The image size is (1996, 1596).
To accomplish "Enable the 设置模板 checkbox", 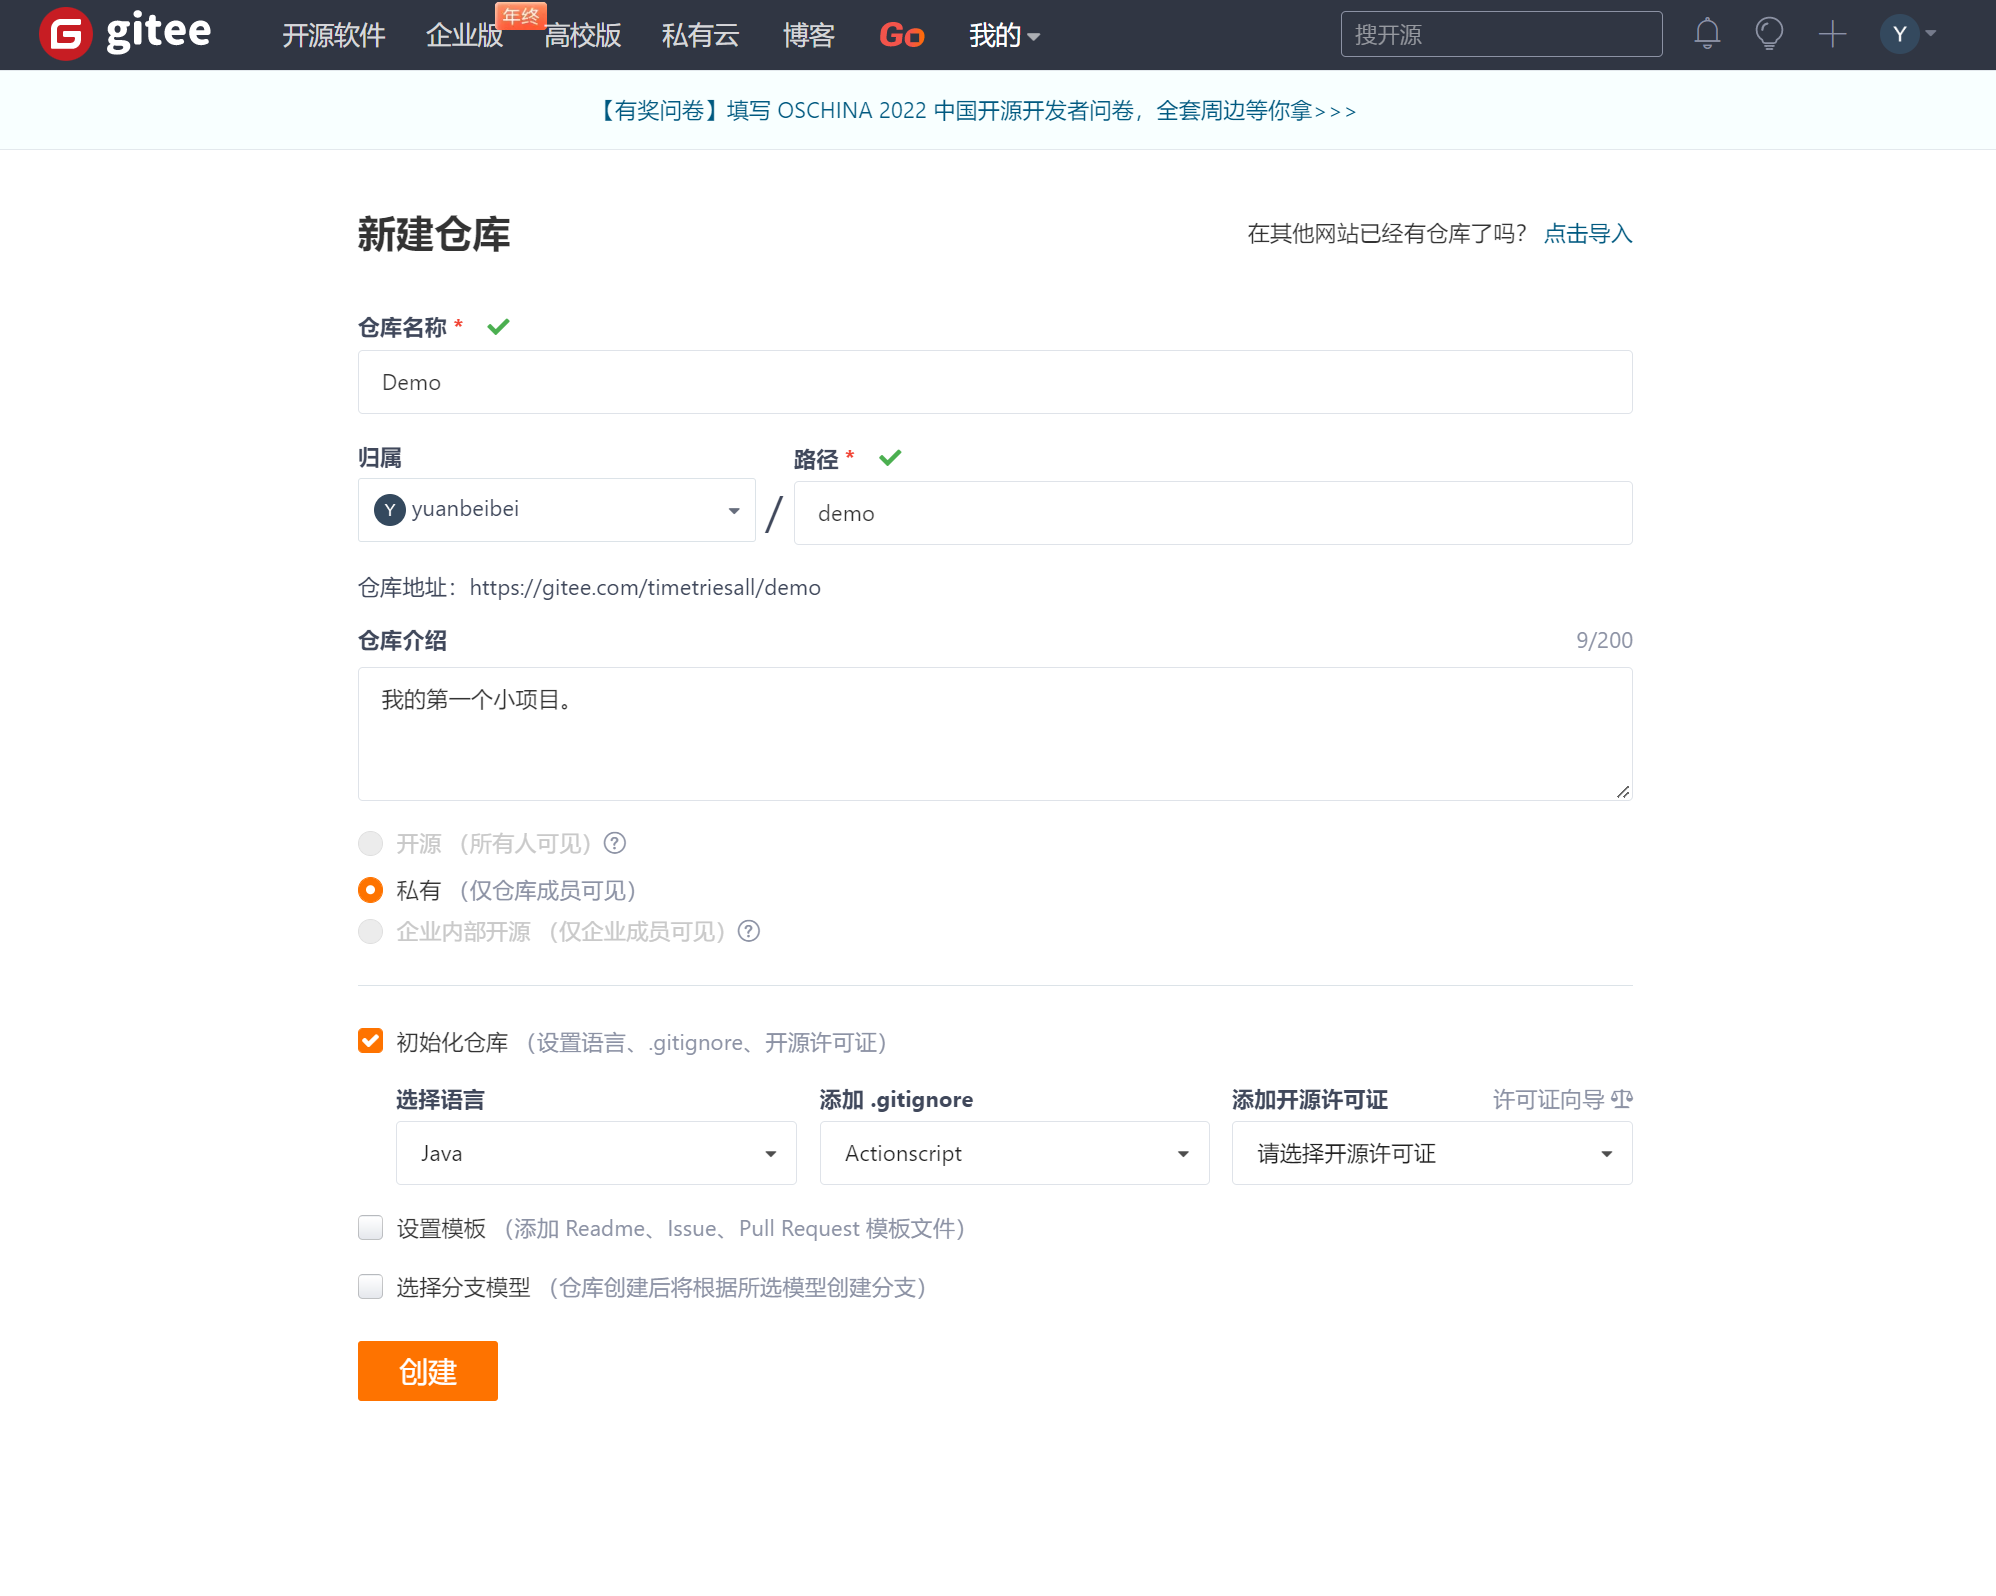I will [370, 1227].
